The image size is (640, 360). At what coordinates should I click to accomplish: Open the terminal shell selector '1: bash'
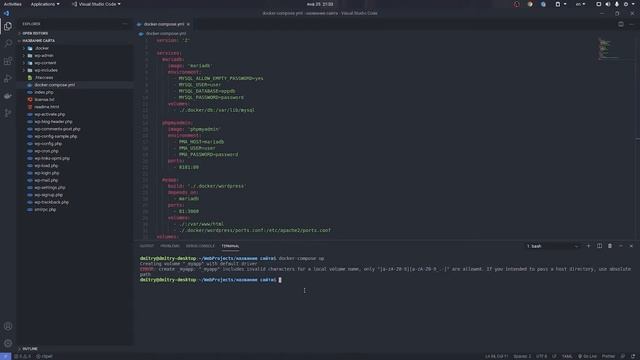[552, 246]
